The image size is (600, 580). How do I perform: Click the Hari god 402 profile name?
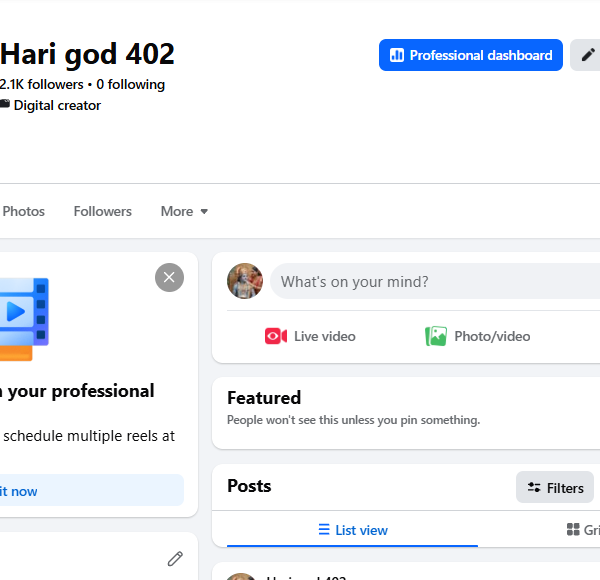click(87, 54)
